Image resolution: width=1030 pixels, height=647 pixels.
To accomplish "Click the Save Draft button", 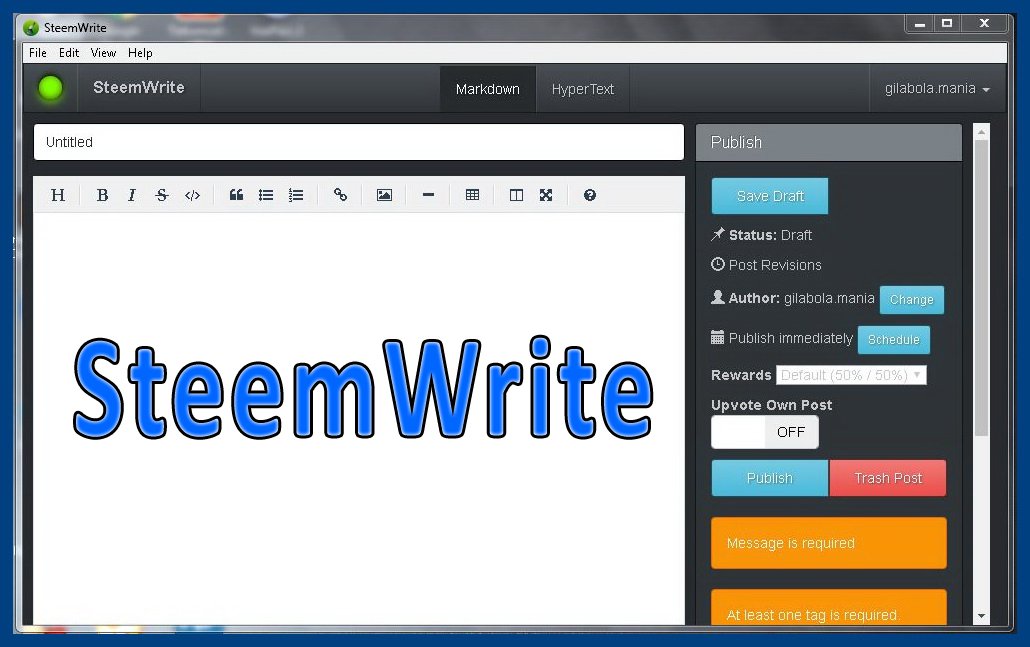I will (x=770, y=196).
